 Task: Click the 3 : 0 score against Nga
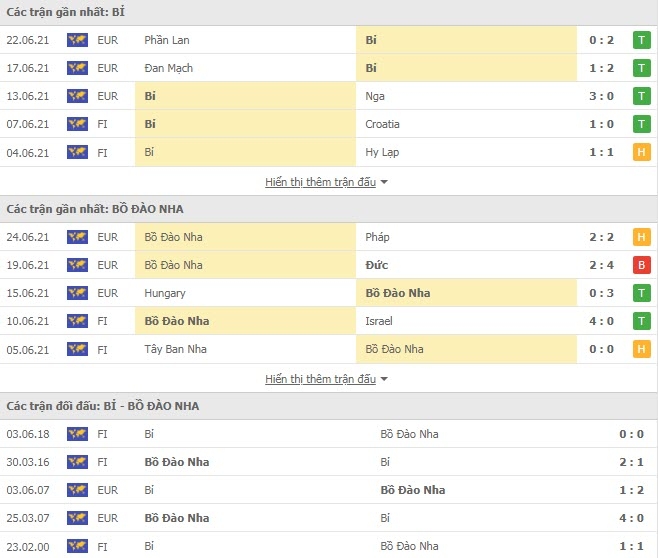(601, 96)
